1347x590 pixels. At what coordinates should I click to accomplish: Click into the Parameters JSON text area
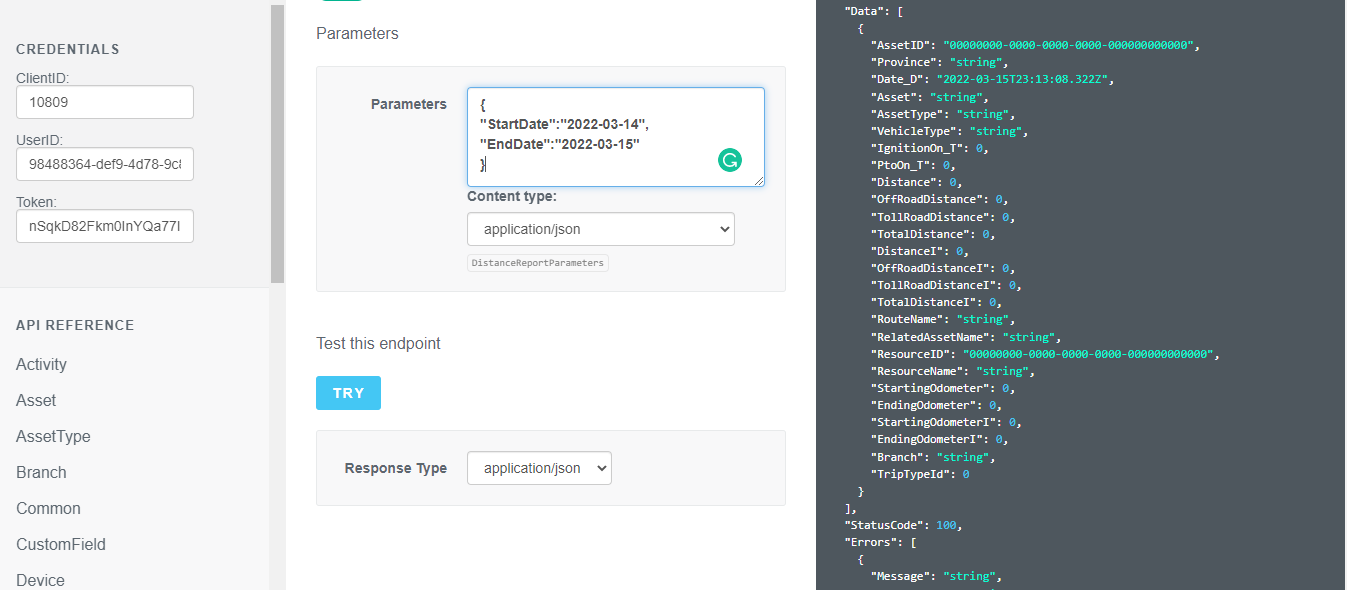[616, 137]
